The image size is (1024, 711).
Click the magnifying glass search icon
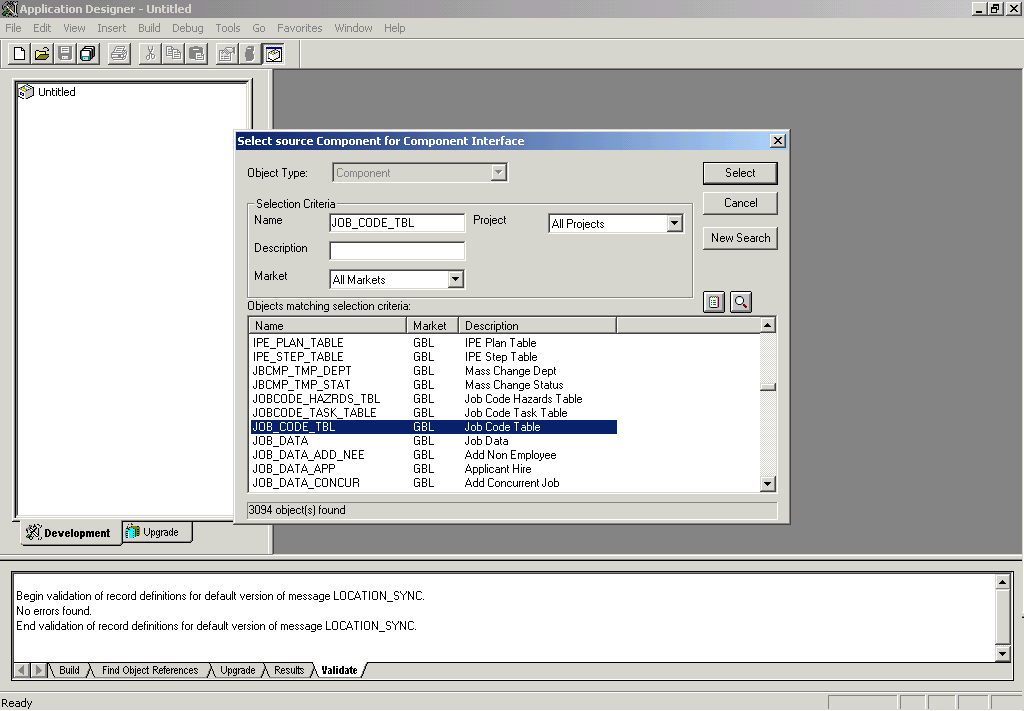click(x=741, y=302)
